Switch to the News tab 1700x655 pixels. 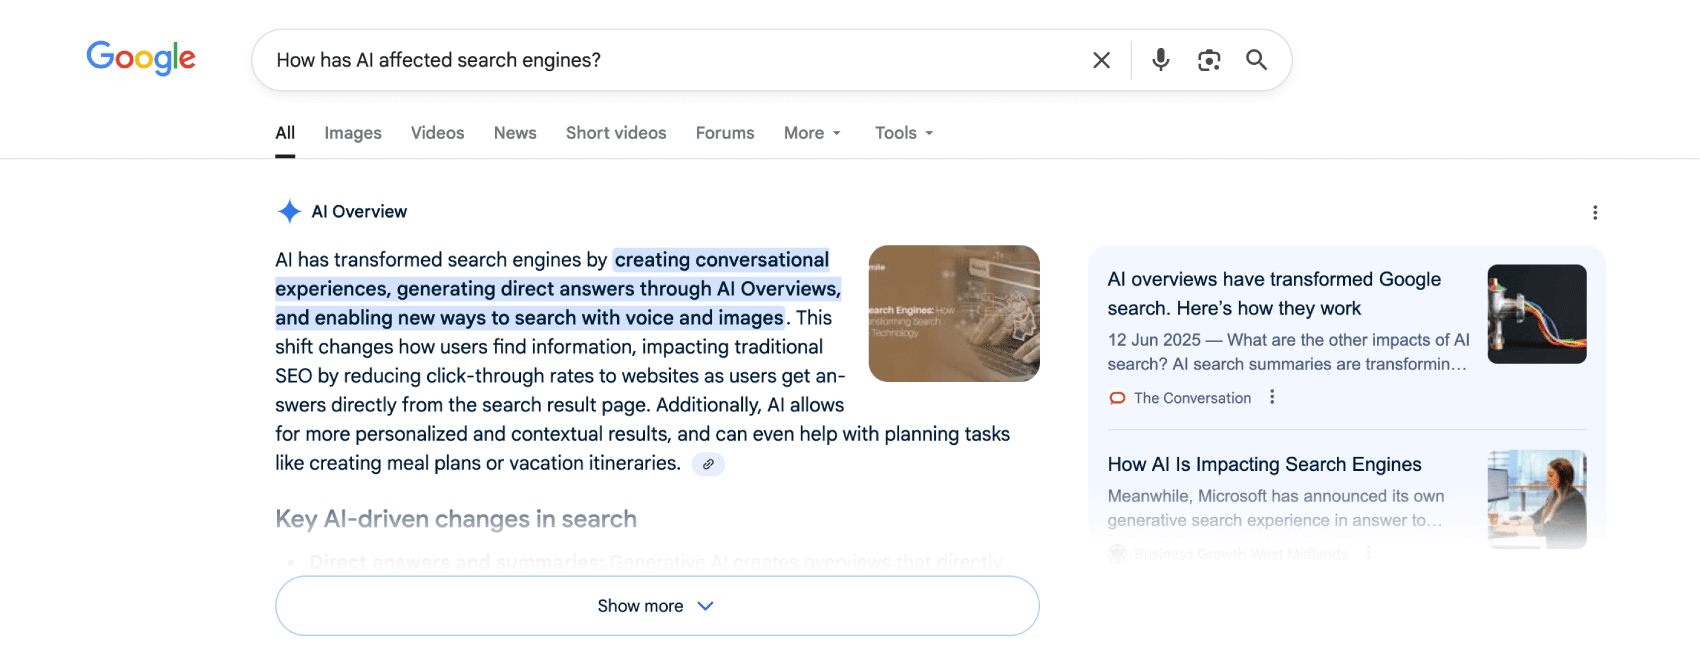point(515,133)
